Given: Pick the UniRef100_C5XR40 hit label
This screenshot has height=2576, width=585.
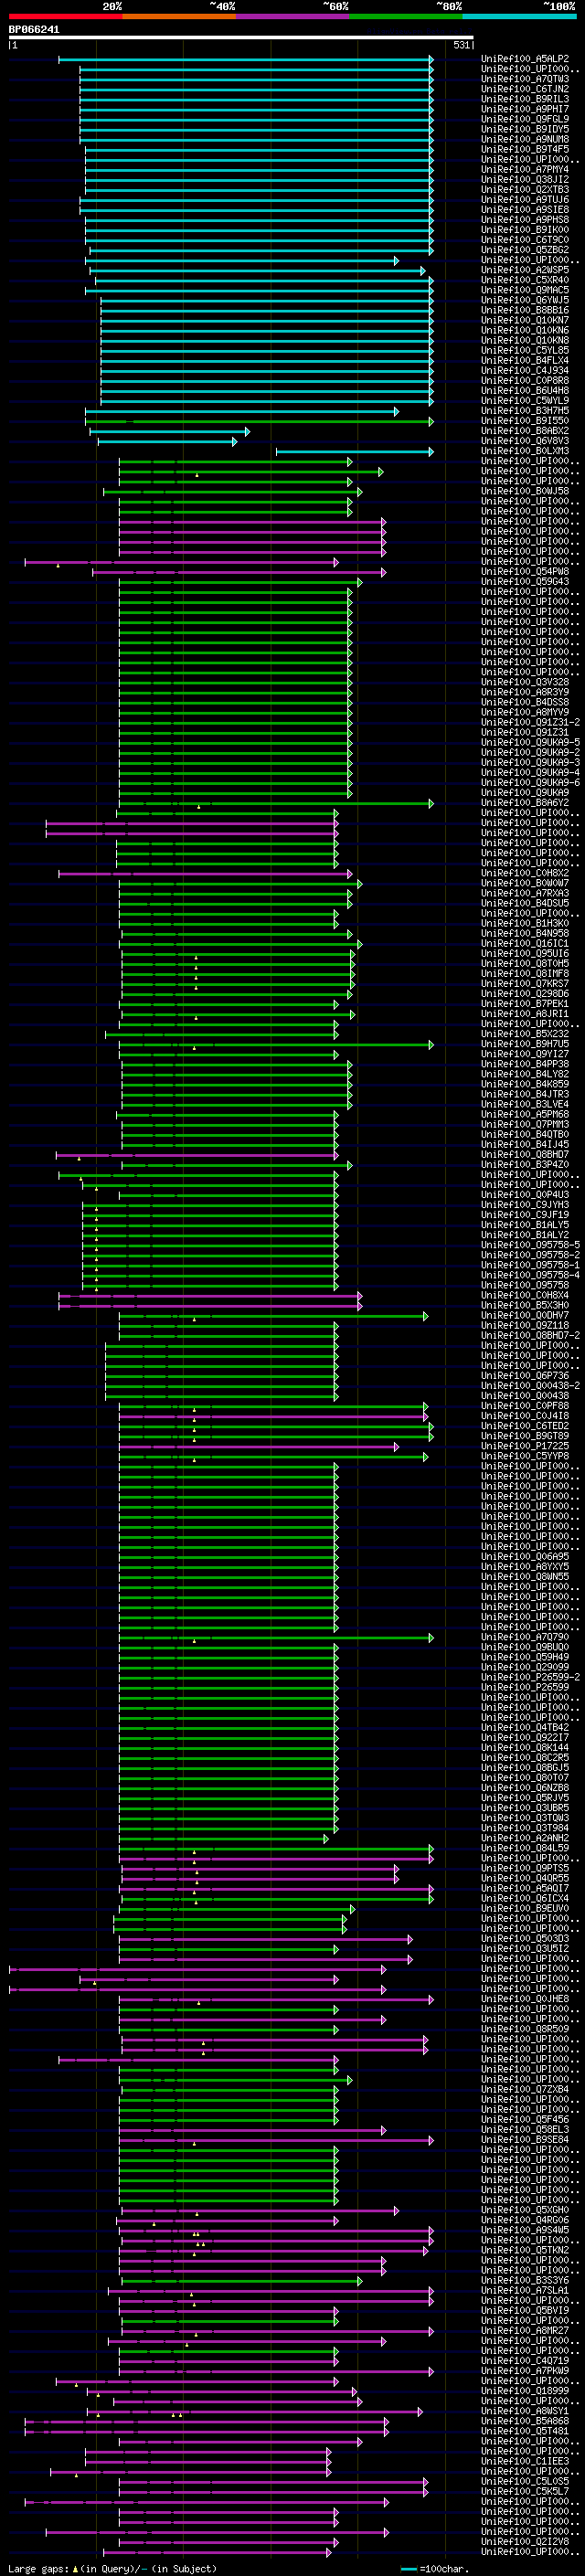Looking at the screenshot, I should tap(525, 281).
